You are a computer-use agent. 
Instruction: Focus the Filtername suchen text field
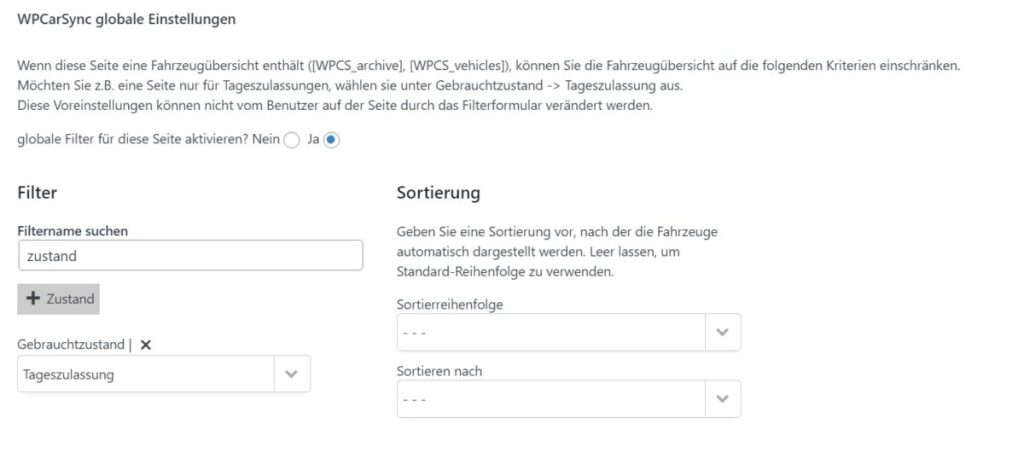pyautogui.click(x=190, y=256)
